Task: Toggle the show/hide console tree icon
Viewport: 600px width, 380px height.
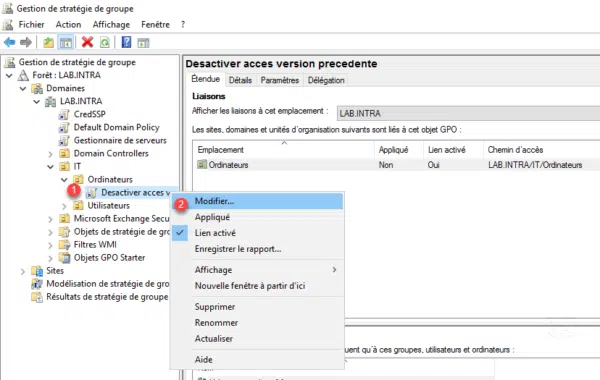Action: pyautogui.click(x=65, y=42)
